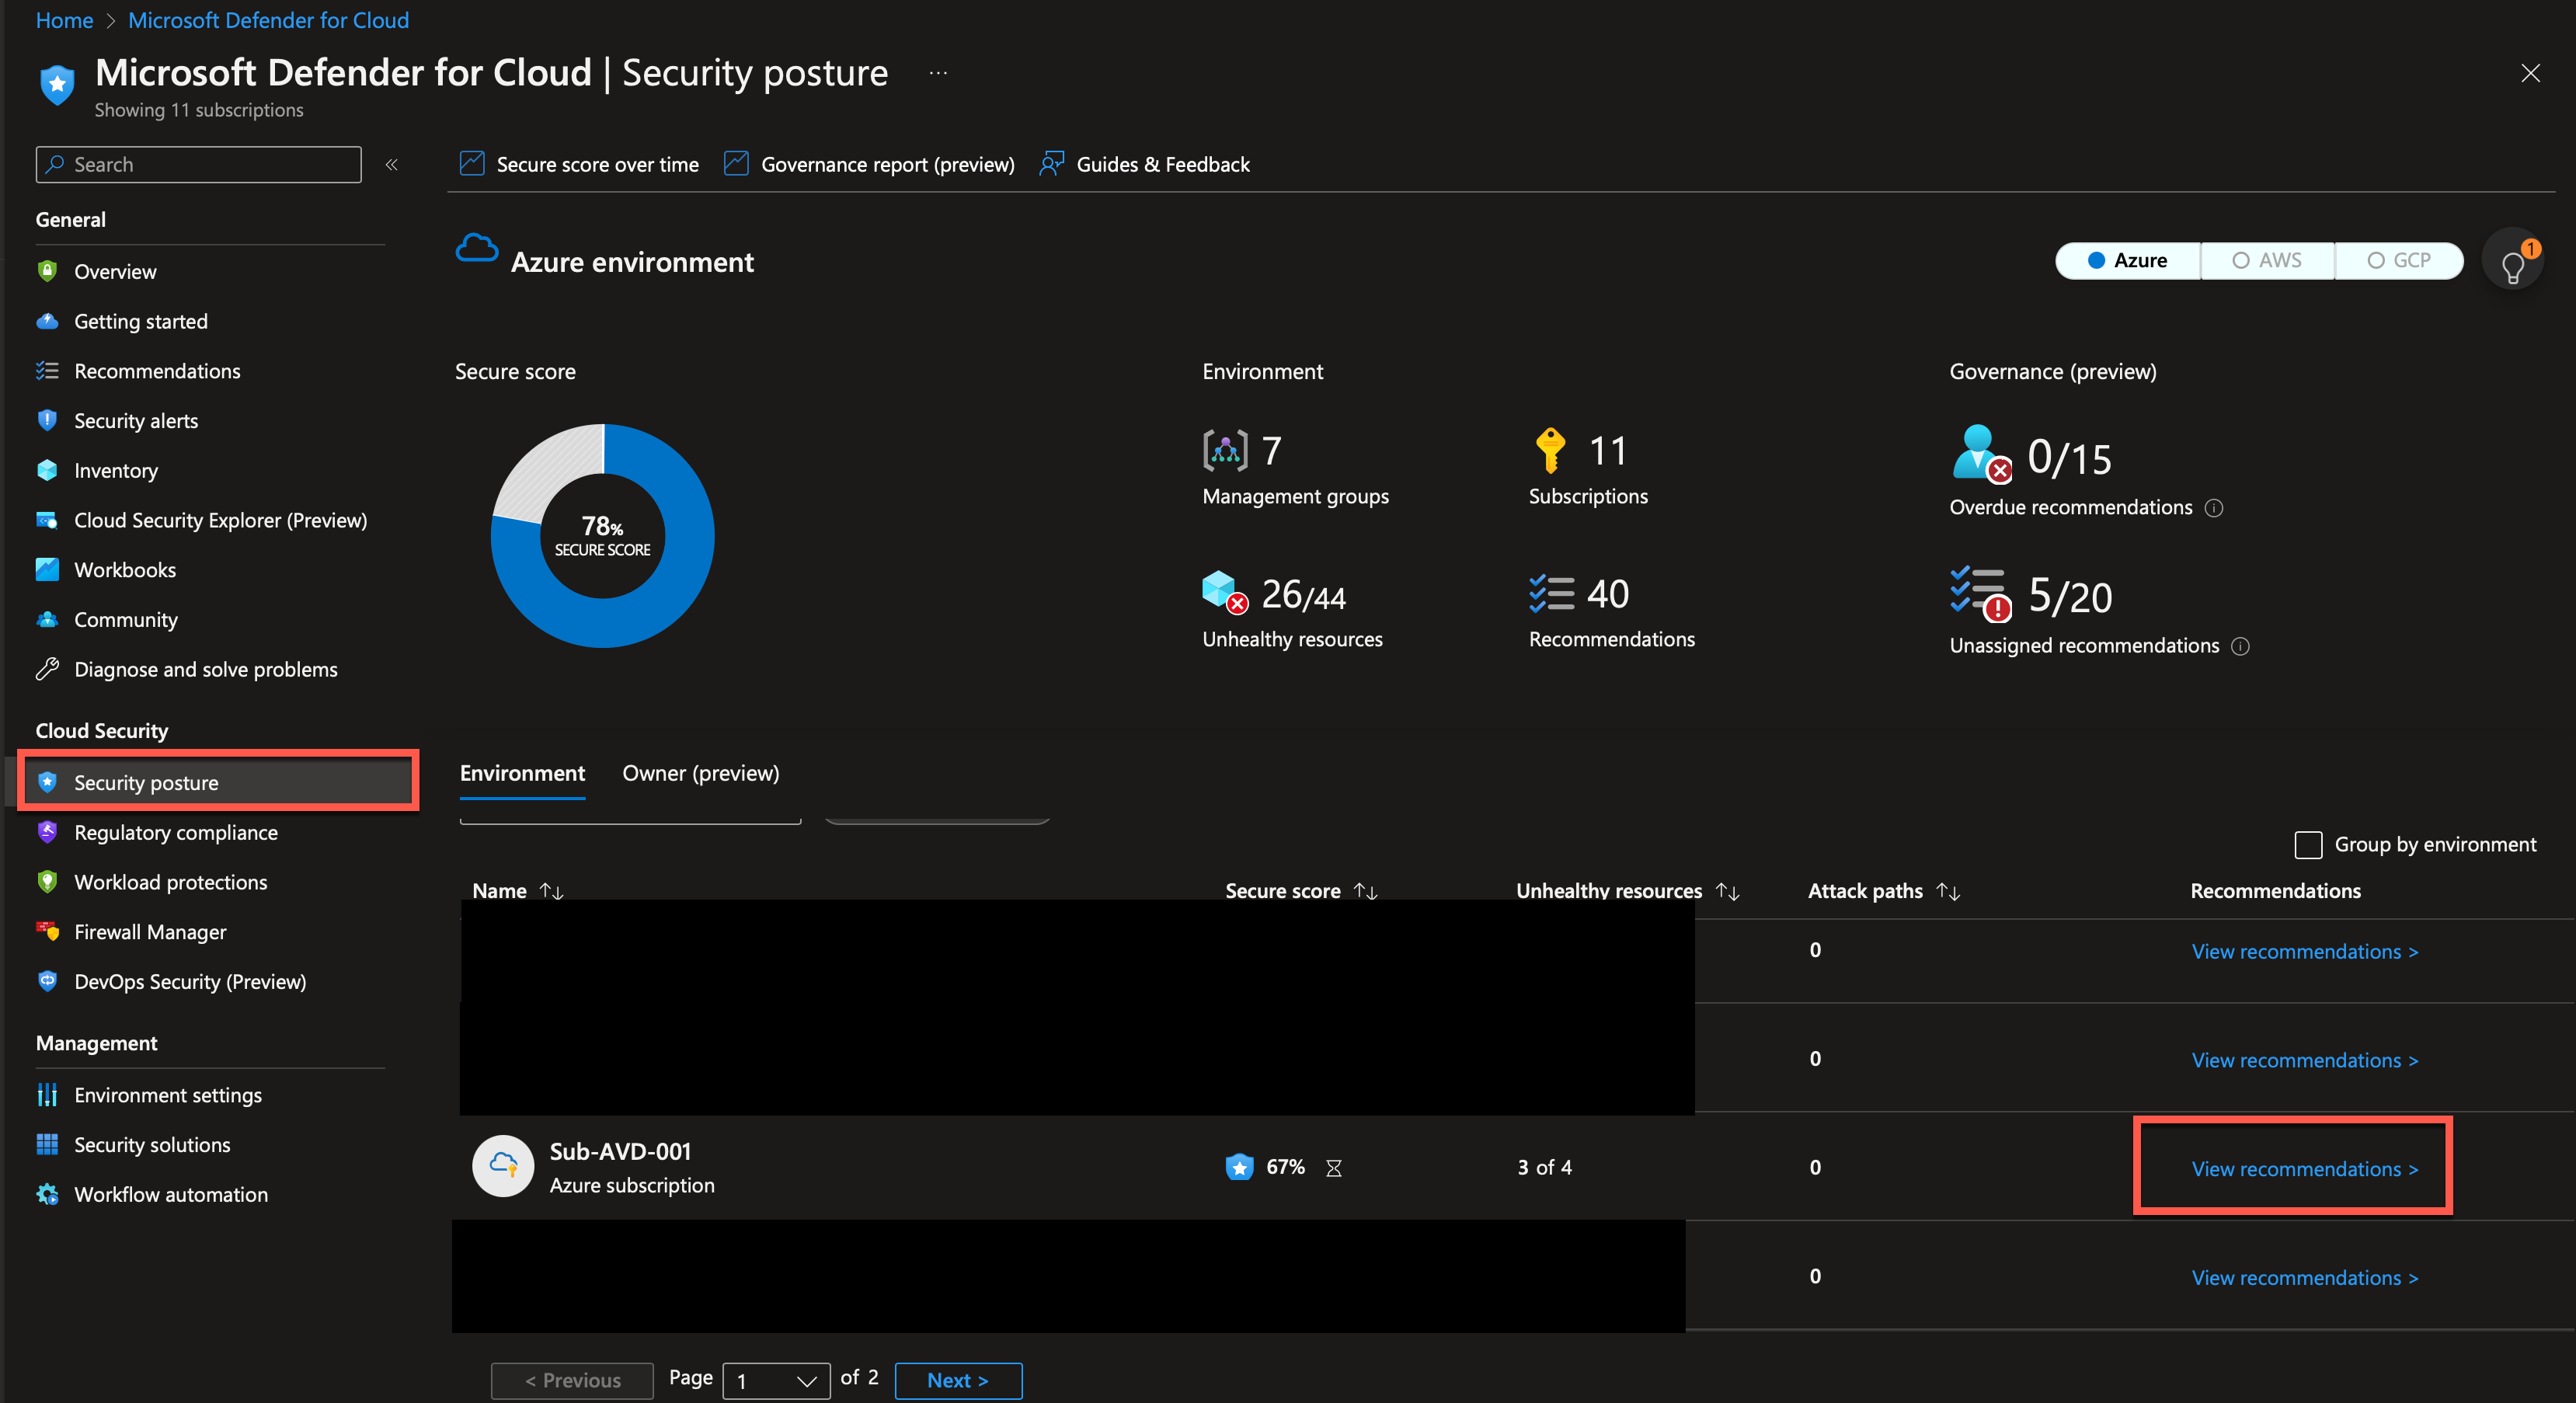
Task: Click the Recommendations checklist icon beside 40
Action: (x=1551, y=593)
